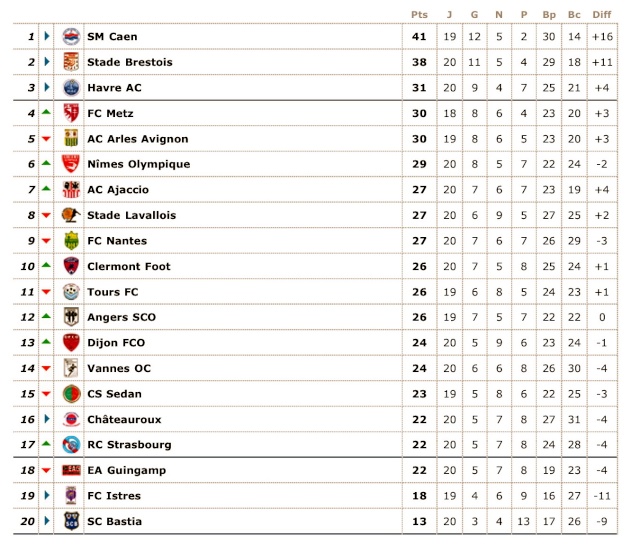Image resolution: width=640 pixels, height=546 pixels.
Task: Click the SC Bastia crest icon
Action: (71, 521)
